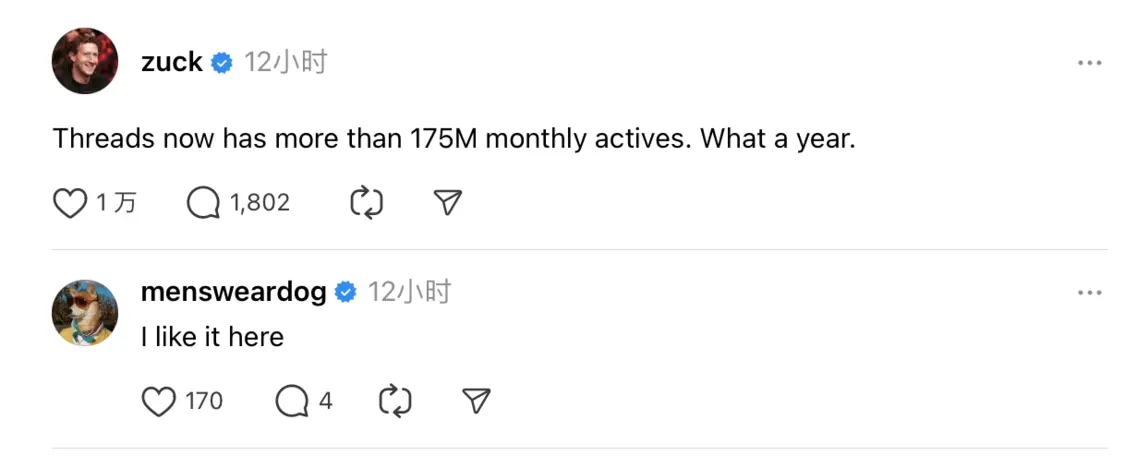Repost menswear dog's reply

(x=395, y=402)
